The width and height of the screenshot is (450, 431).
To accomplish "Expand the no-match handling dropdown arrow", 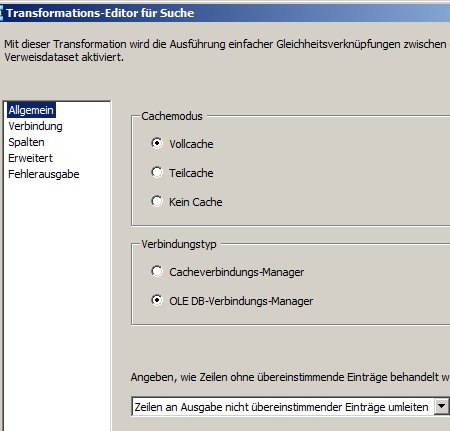I will coord(441,406).
